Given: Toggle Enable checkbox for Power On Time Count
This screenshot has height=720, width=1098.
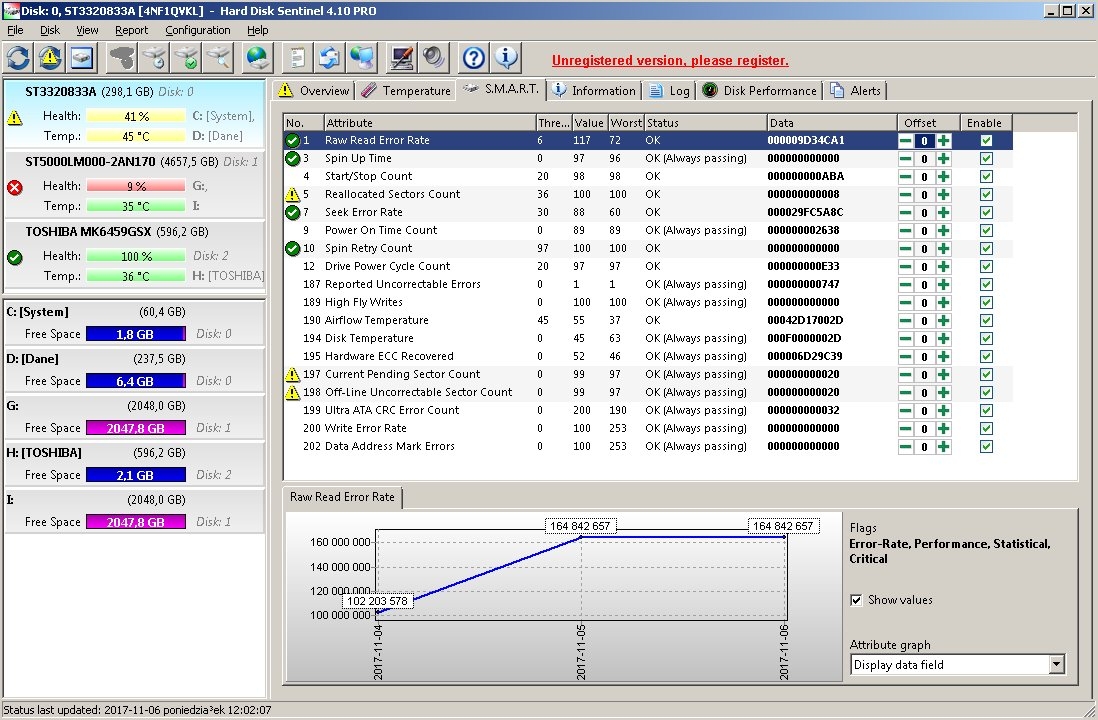Looking at the screenshot, I should pos(986,230).
